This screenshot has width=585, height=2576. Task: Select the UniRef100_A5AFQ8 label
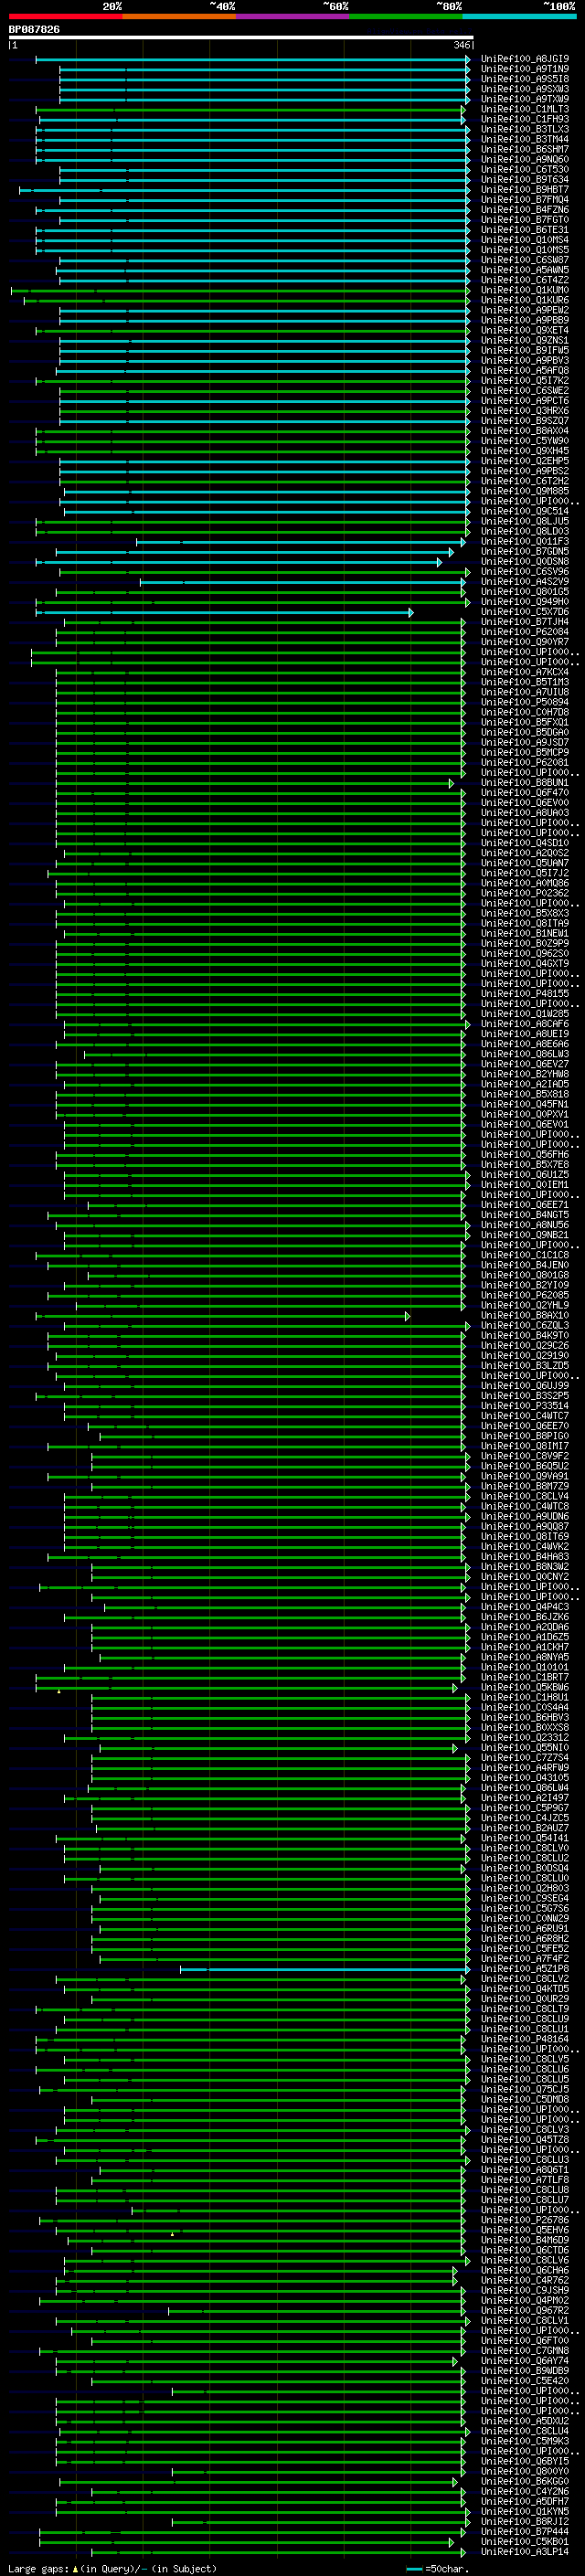coord(525,370)
